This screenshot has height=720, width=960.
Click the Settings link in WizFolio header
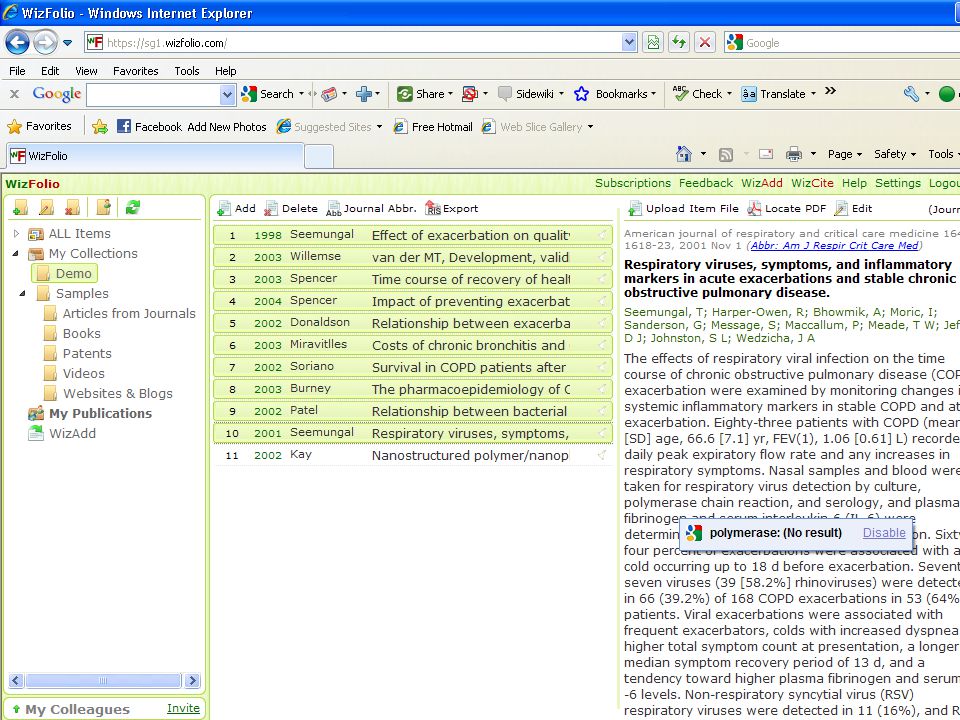click(x=898, y=183)
